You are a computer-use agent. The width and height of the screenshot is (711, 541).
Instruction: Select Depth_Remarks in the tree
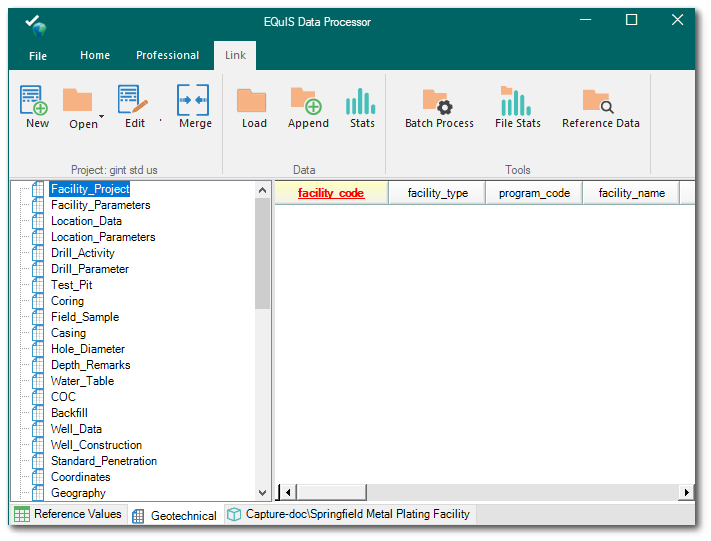pos(90,365)
